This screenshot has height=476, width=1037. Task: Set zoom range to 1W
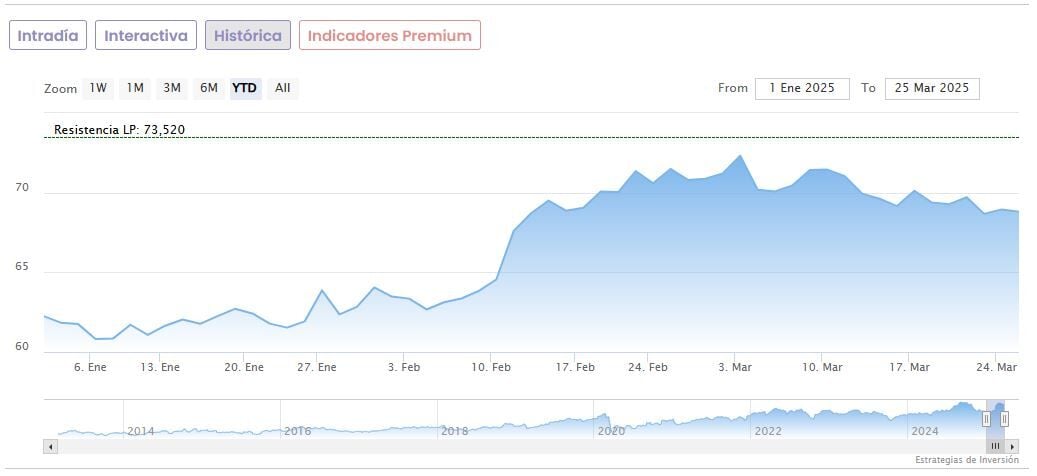point(98,88)
